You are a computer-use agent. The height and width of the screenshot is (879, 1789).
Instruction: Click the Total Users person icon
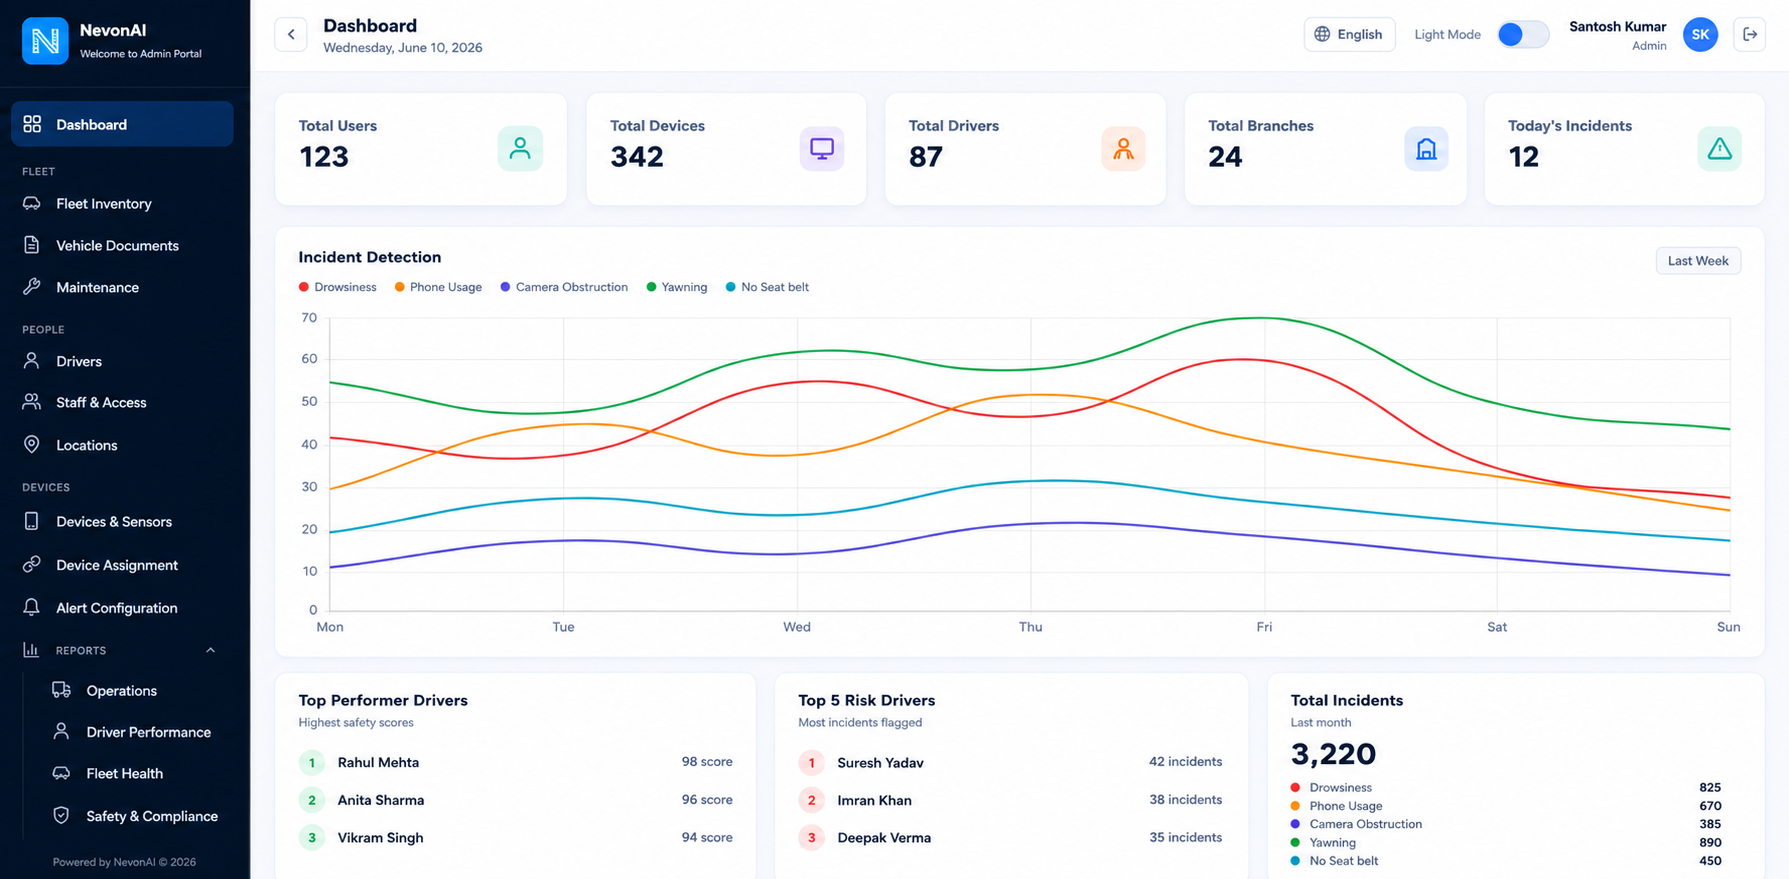coord(520,149)
